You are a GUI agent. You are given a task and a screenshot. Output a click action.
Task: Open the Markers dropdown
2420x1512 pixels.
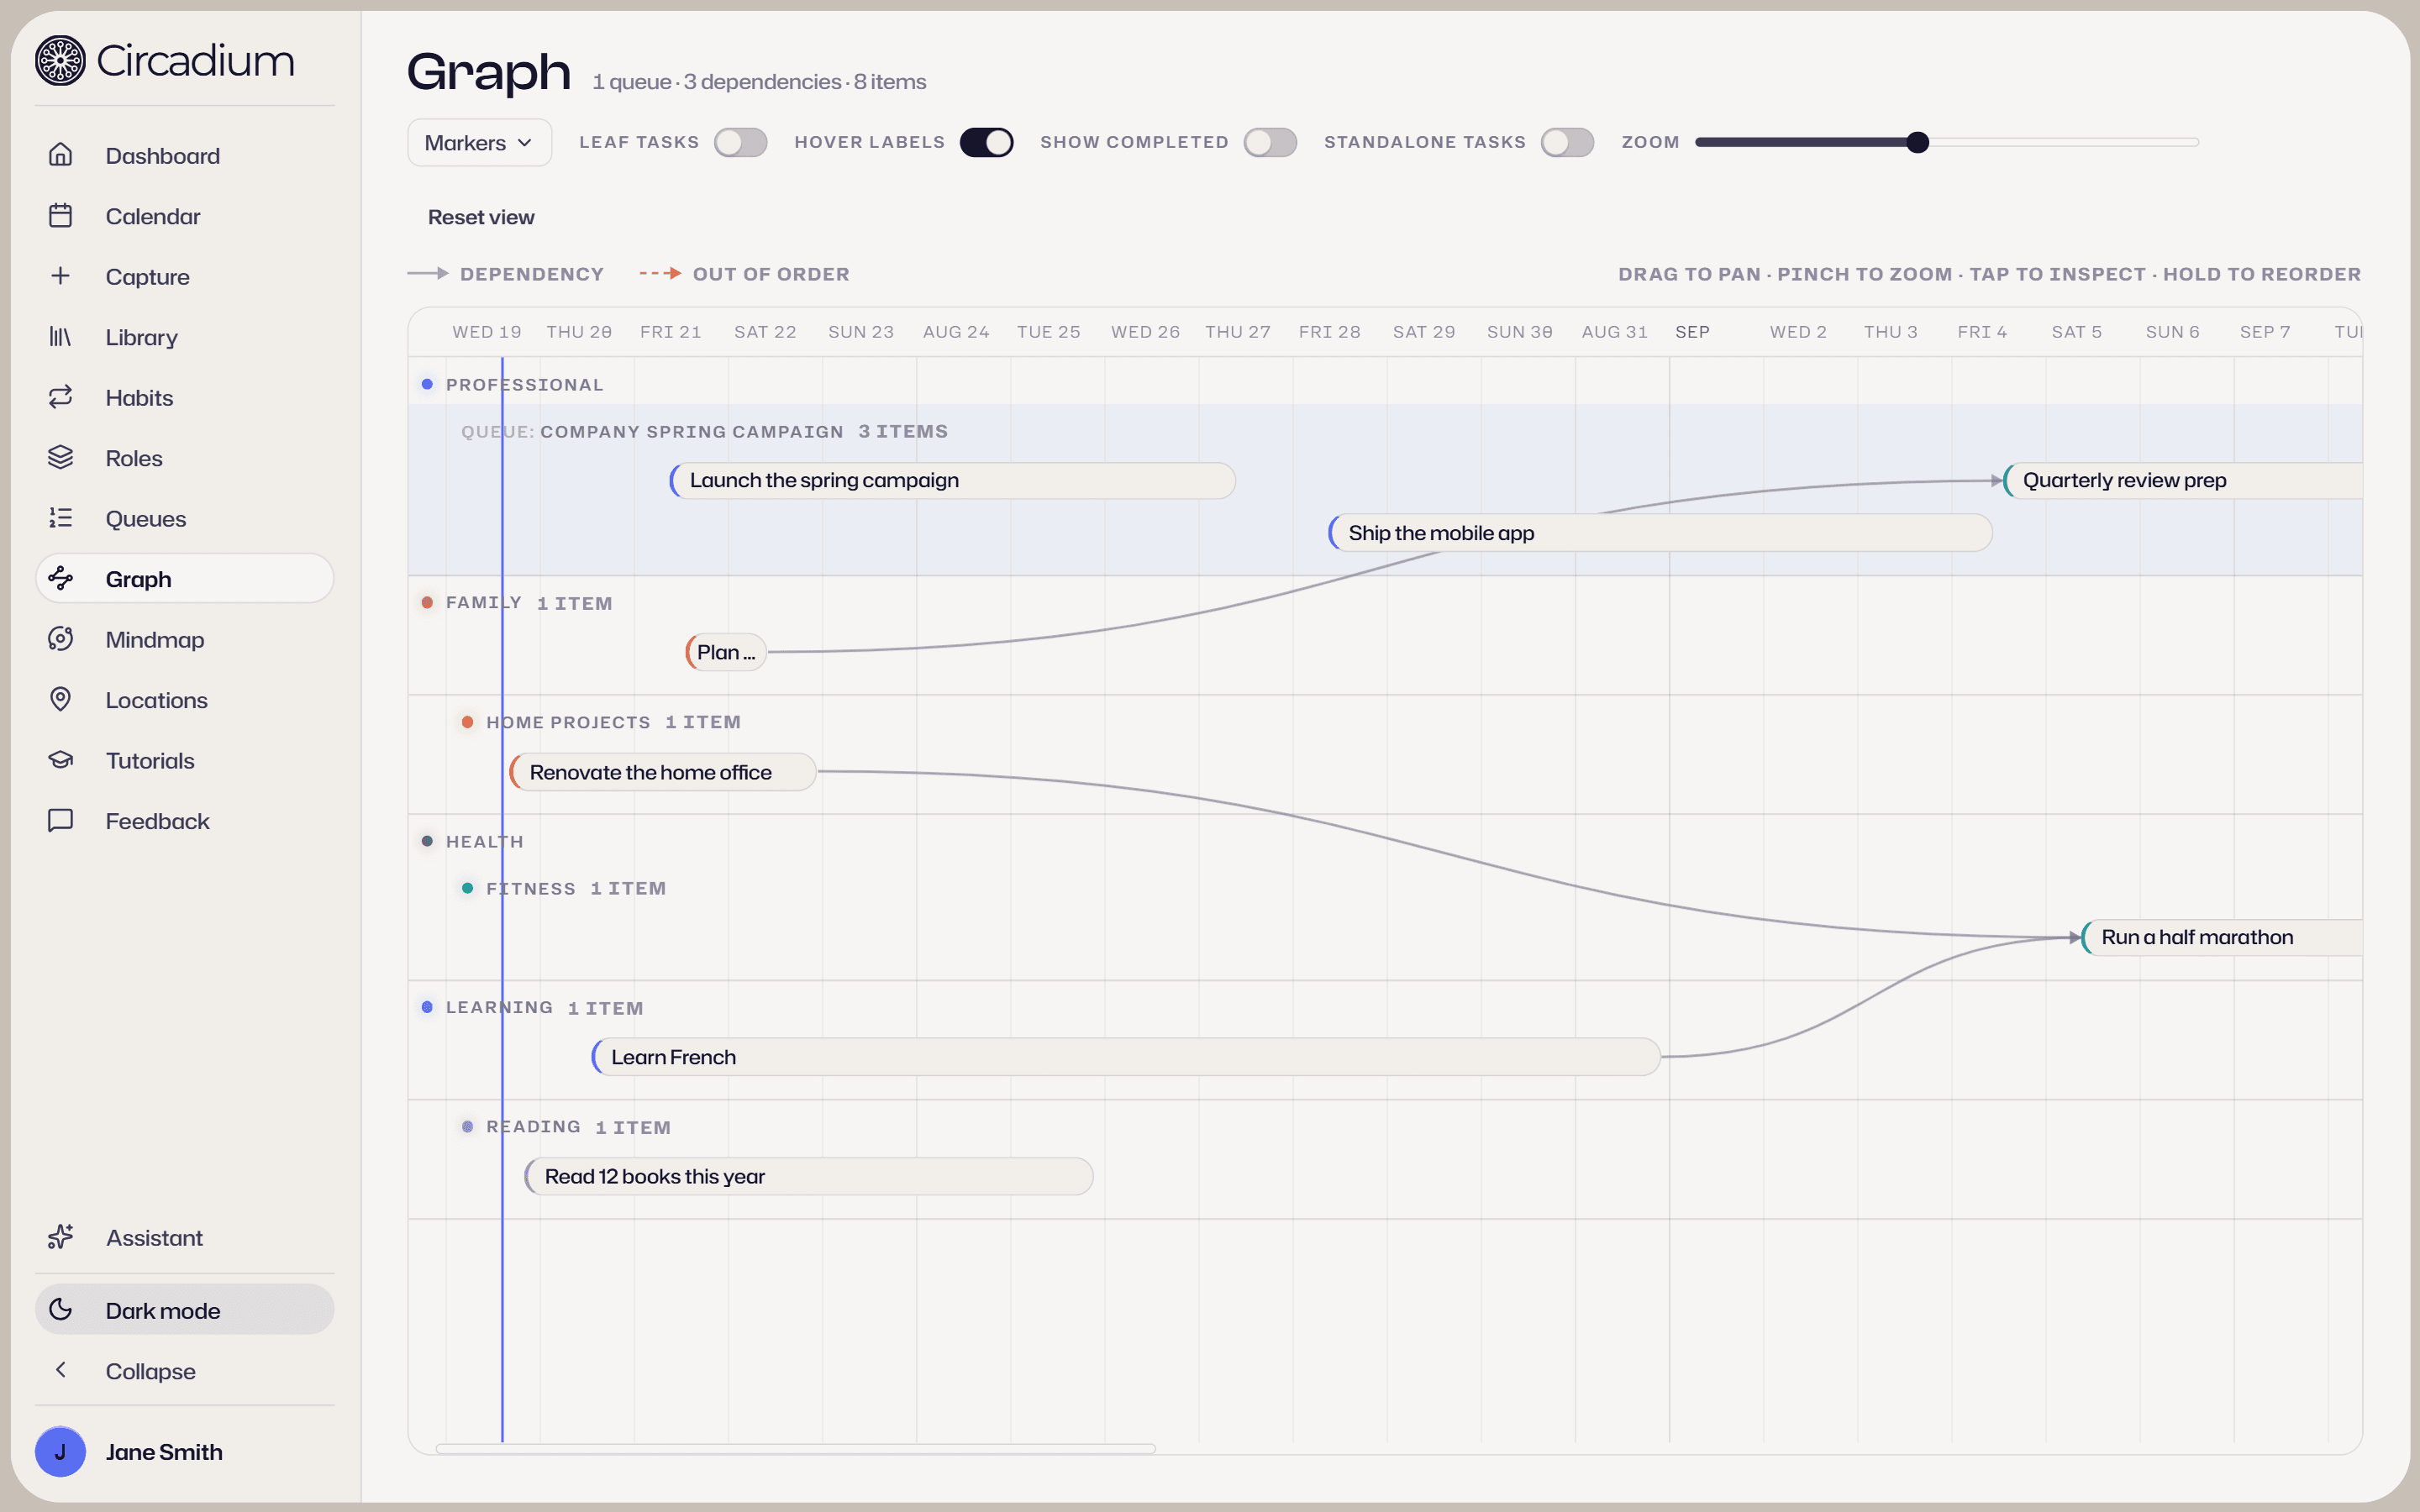(479, 142)
